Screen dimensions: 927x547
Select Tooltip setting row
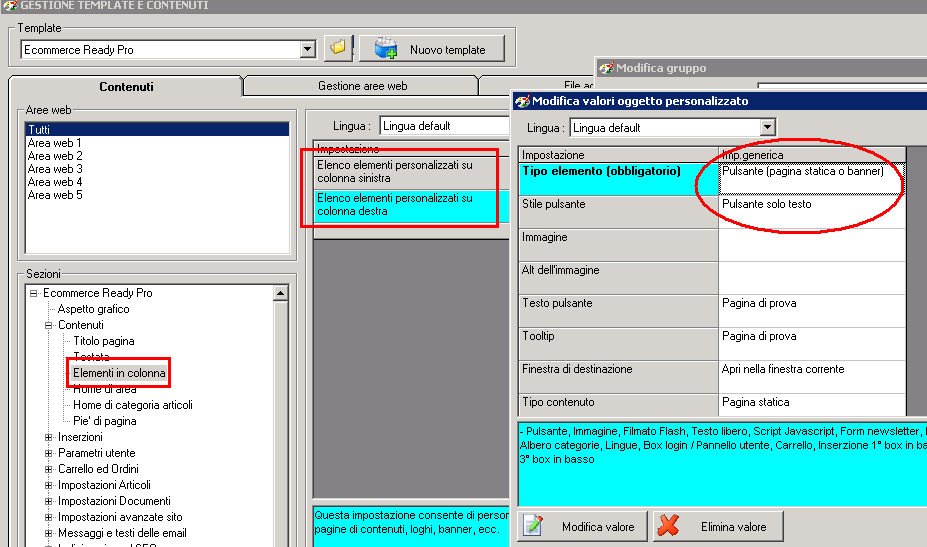[618, 344]
